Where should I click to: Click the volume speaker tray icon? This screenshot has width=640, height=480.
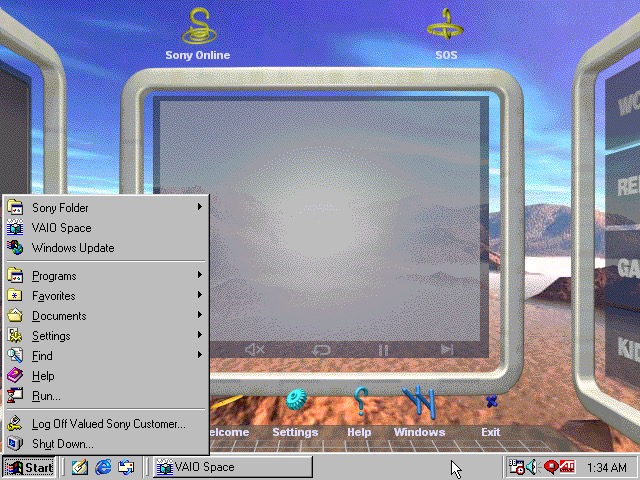point(531,467)
